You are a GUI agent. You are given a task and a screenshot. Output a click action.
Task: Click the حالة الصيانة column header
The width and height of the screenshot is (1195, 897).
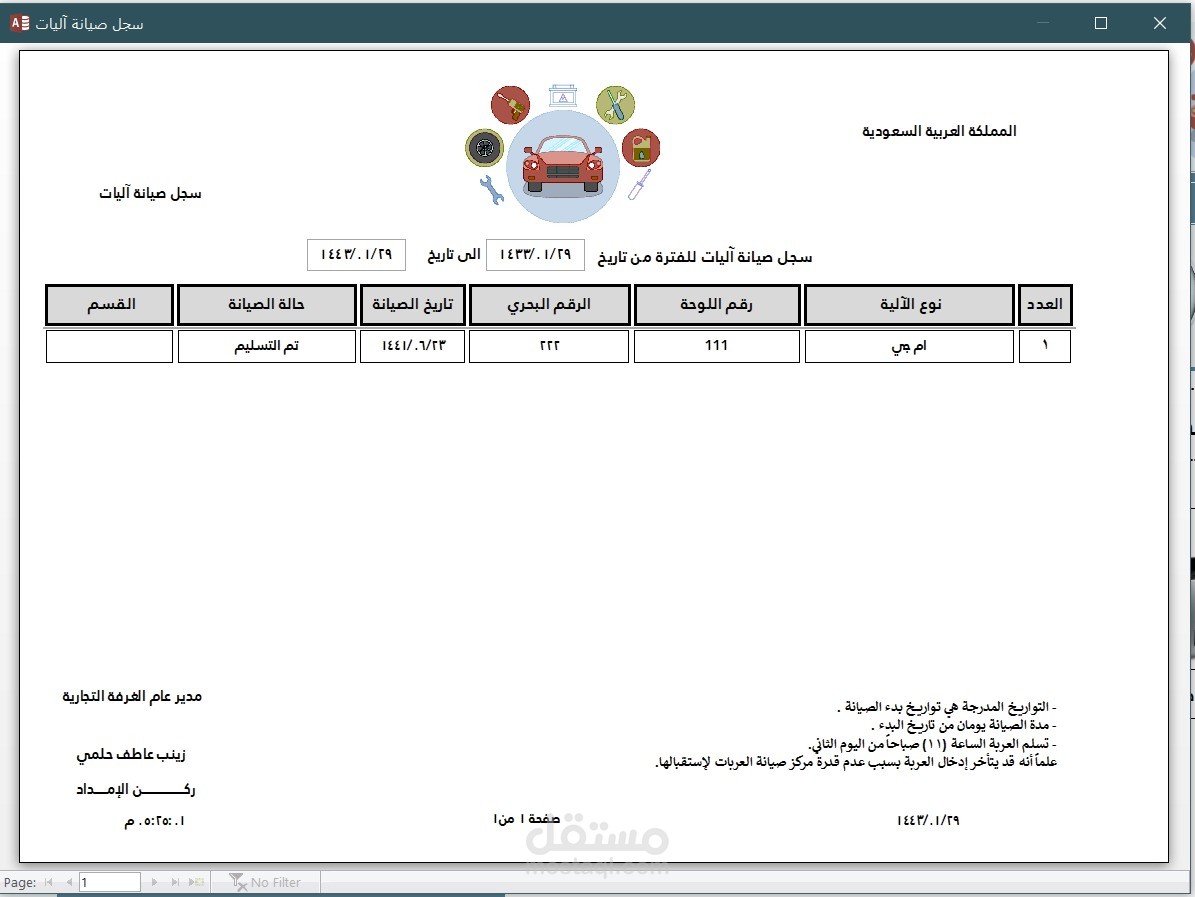(x=267, y=304)
